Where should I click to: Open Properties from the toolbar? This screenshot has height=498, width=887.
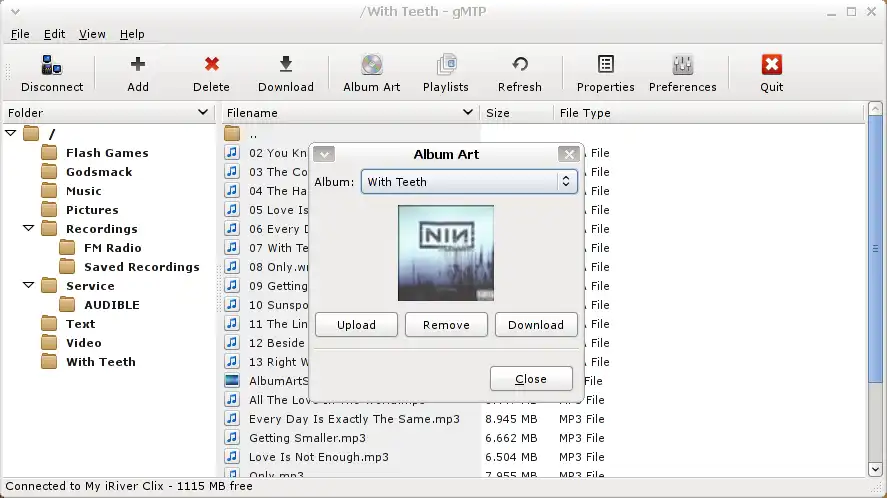(x=605, y=64)
